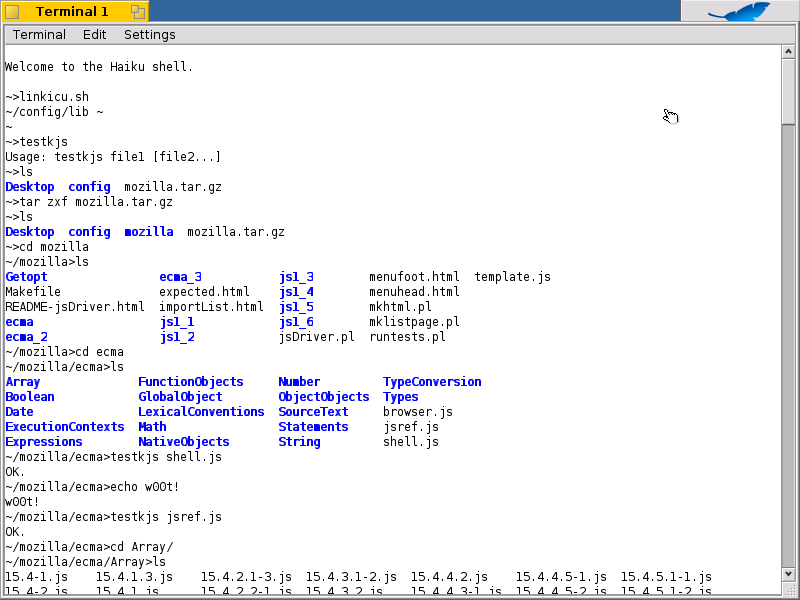Click the 'tar zxf mozilla.tar.gz' command
800x600 pixels.
(x=89, y=202)
